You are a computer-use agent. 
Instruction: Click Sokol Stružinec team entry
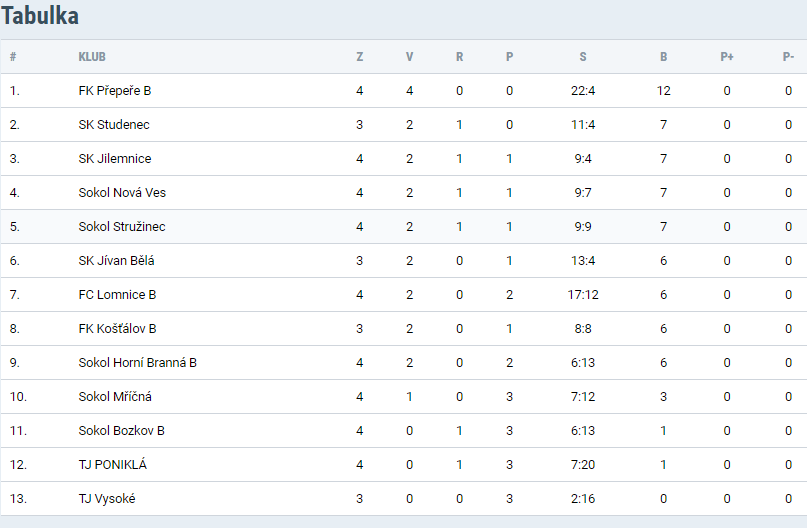click(x=122, y=227)
